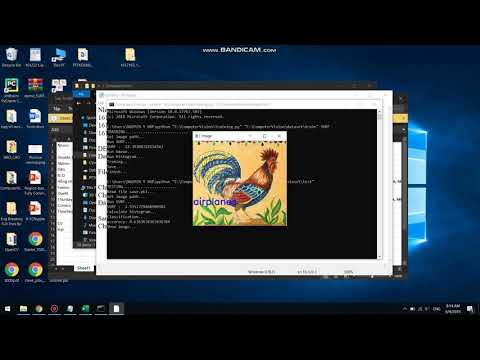This screenshot has height=360, width=480.
Task: Switch to Excel in the taskbar
Action: point(85,309)
